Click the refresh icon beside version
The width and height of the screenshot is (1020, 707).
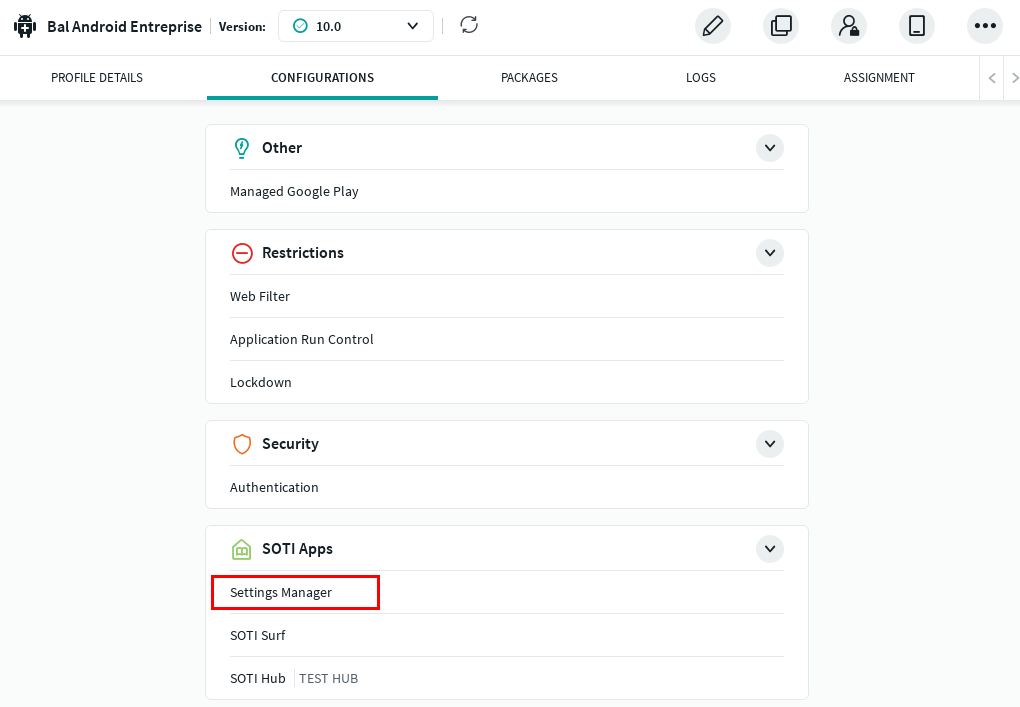tap(469, 26)
